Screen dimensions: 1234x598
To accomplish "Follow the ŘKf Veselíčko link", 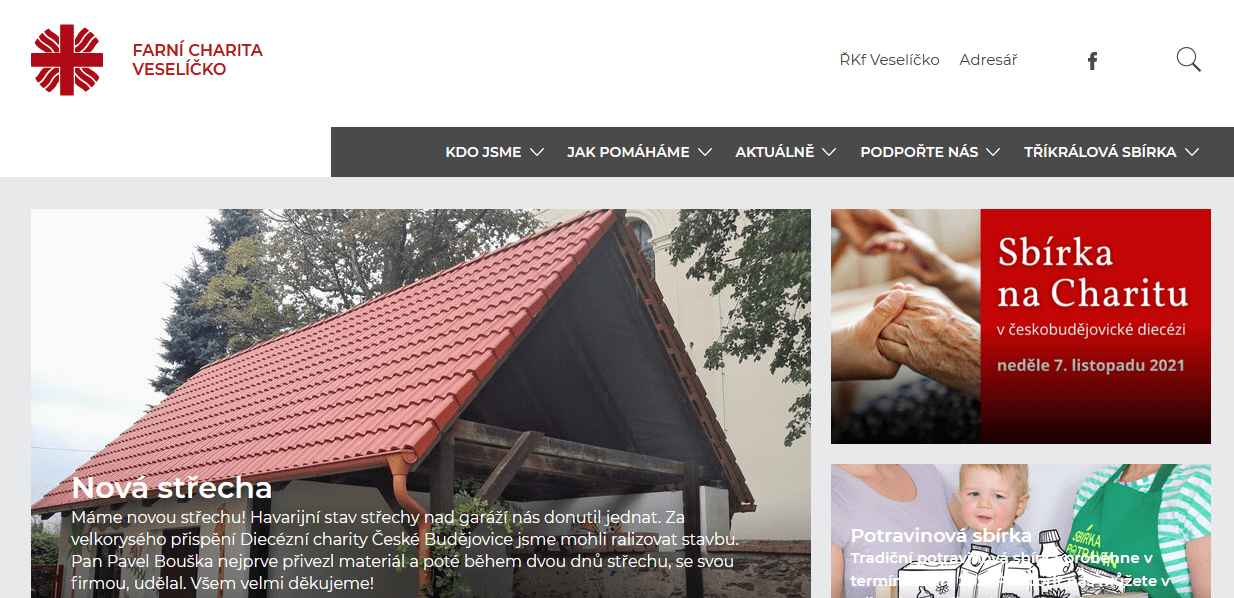I will coord(890,60).
